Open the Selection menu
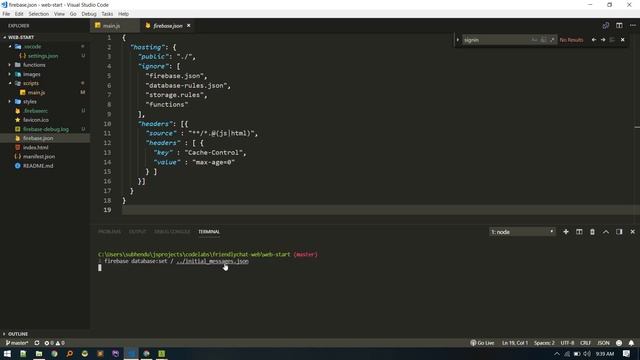The image size is (640, 360). (x=38, y=14)
